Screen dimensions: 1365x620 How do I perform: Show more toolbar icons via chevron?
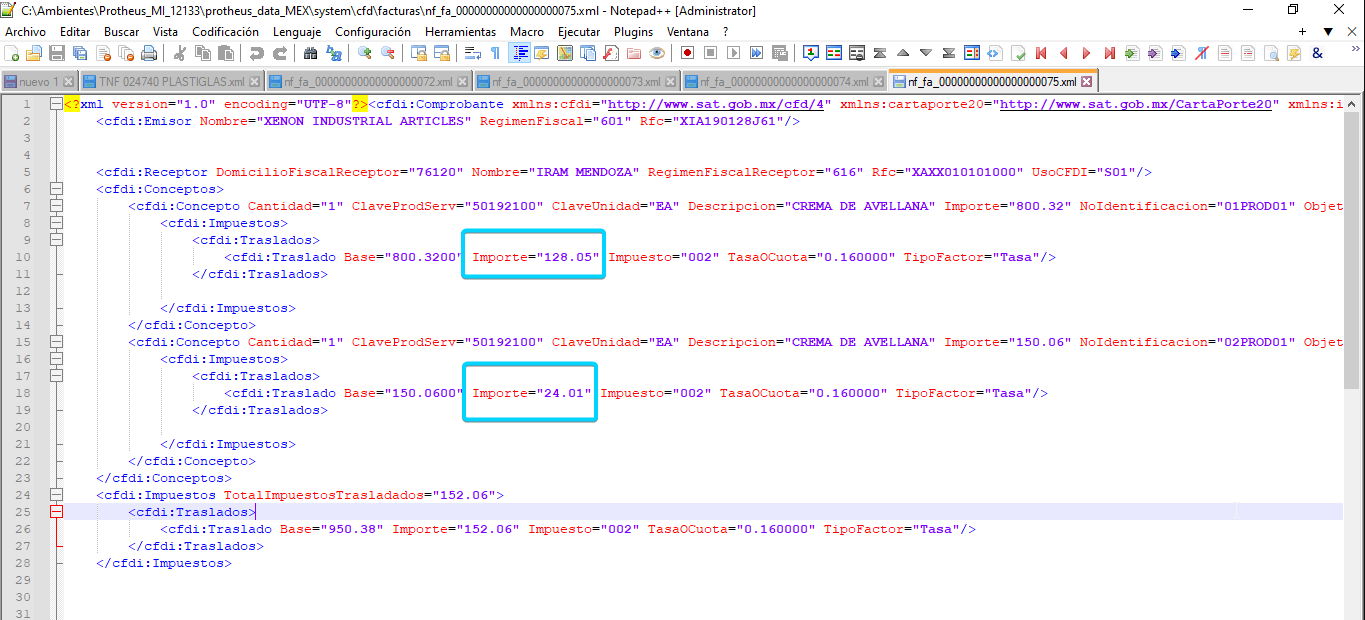(x=1356, y=48)
